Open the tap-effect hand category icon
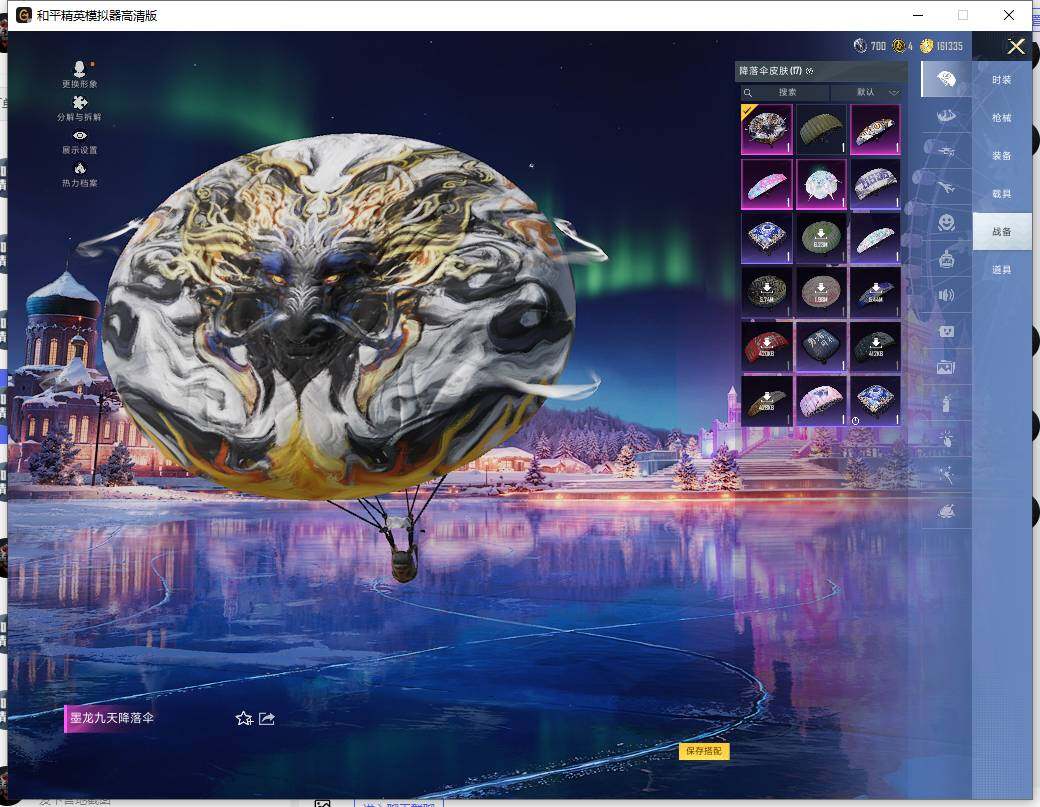The image size is (1040, 807). pos(946,438)
